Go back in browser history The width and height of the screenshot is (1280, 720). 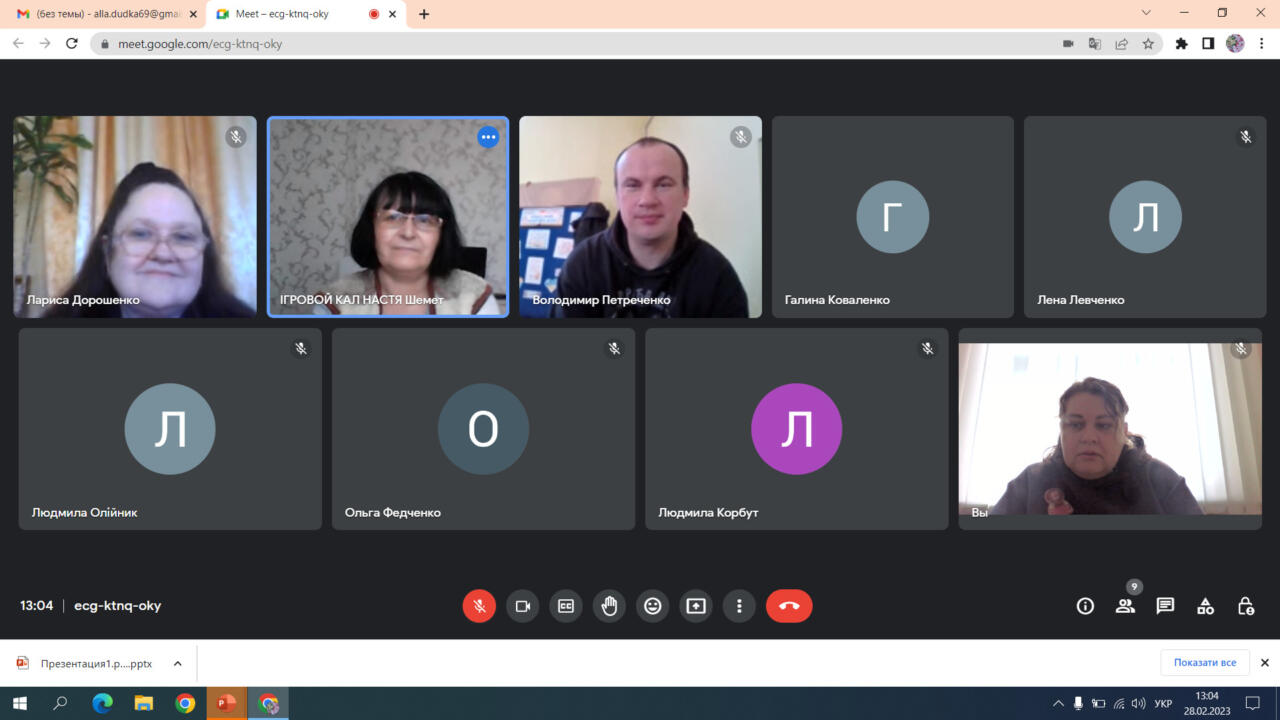(x=18, y=44)
